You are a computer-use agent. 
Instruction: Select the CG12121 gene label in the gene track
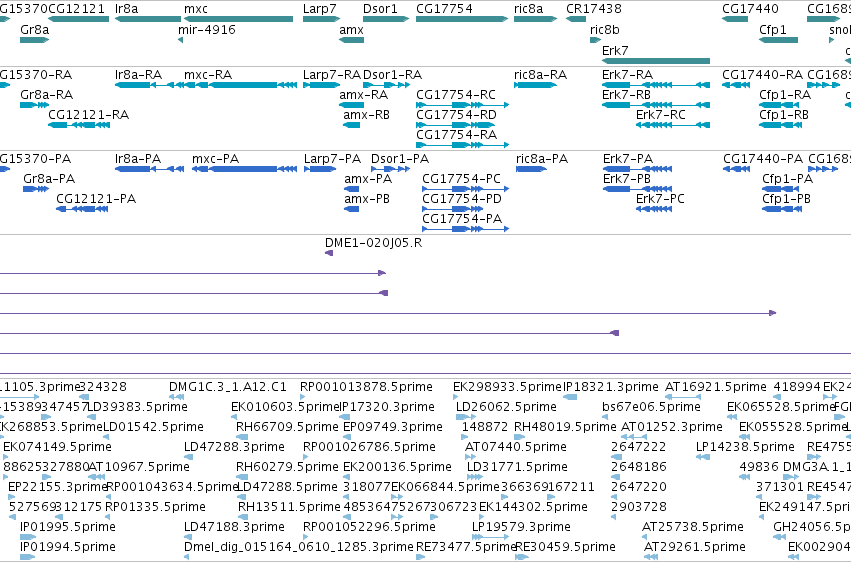[x=77, y=9]
